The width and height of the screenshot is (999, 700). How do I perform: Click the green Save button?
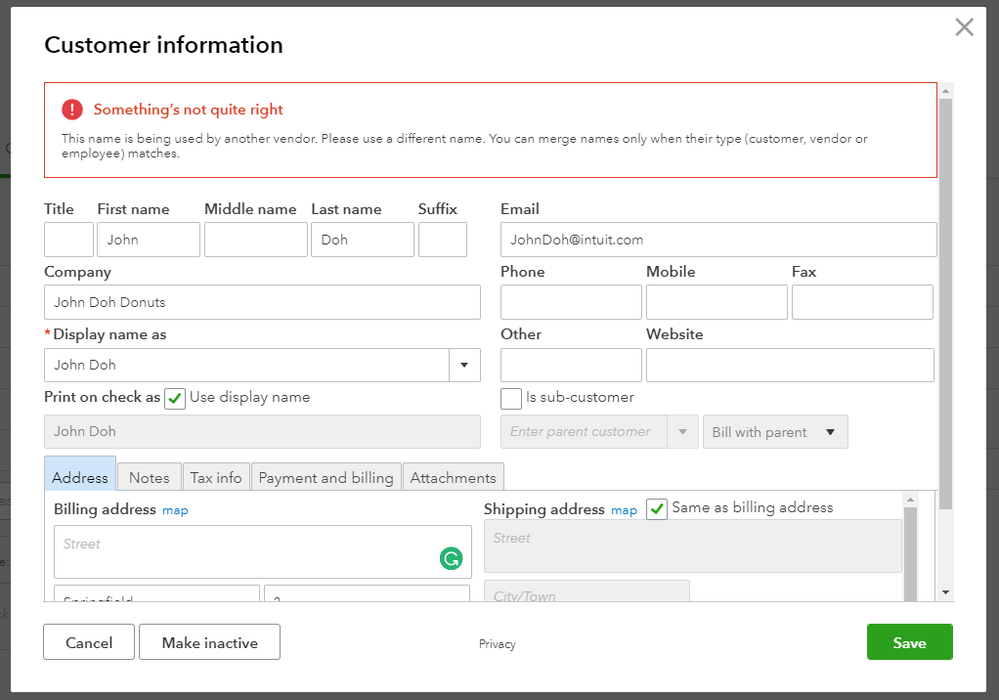click(909, 643)
